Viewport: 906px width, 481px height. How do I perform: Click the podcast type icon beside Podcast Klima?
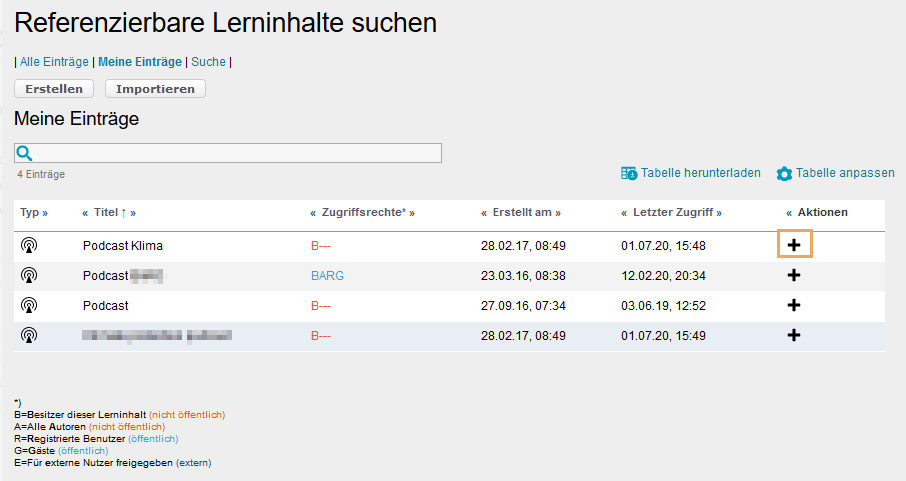(29, 245)
